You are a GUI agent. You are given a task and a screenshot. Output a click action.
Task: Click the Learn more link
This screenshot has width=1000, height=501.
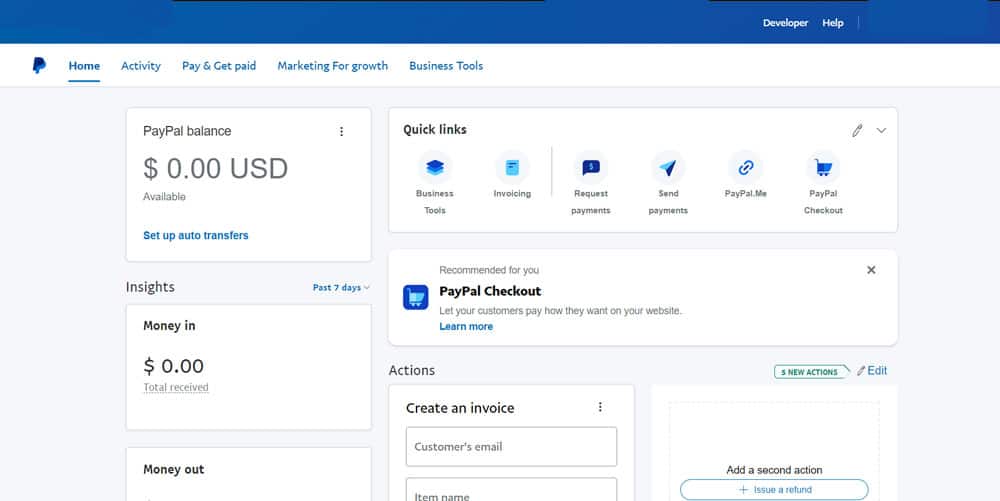[466, 326]
